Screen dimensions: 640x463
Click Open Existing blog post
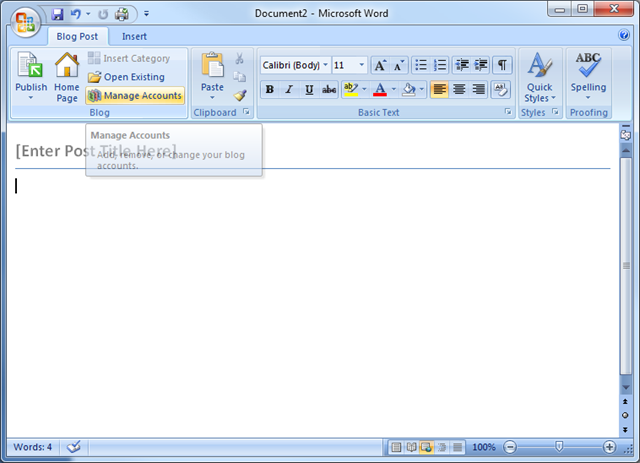(x=127, y=77)
